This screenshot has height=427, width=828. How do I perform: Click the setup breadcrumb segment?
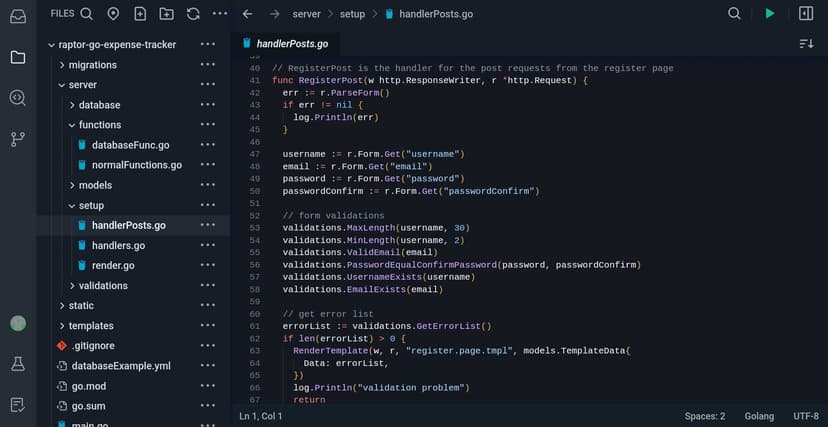[x=352, y=14]
